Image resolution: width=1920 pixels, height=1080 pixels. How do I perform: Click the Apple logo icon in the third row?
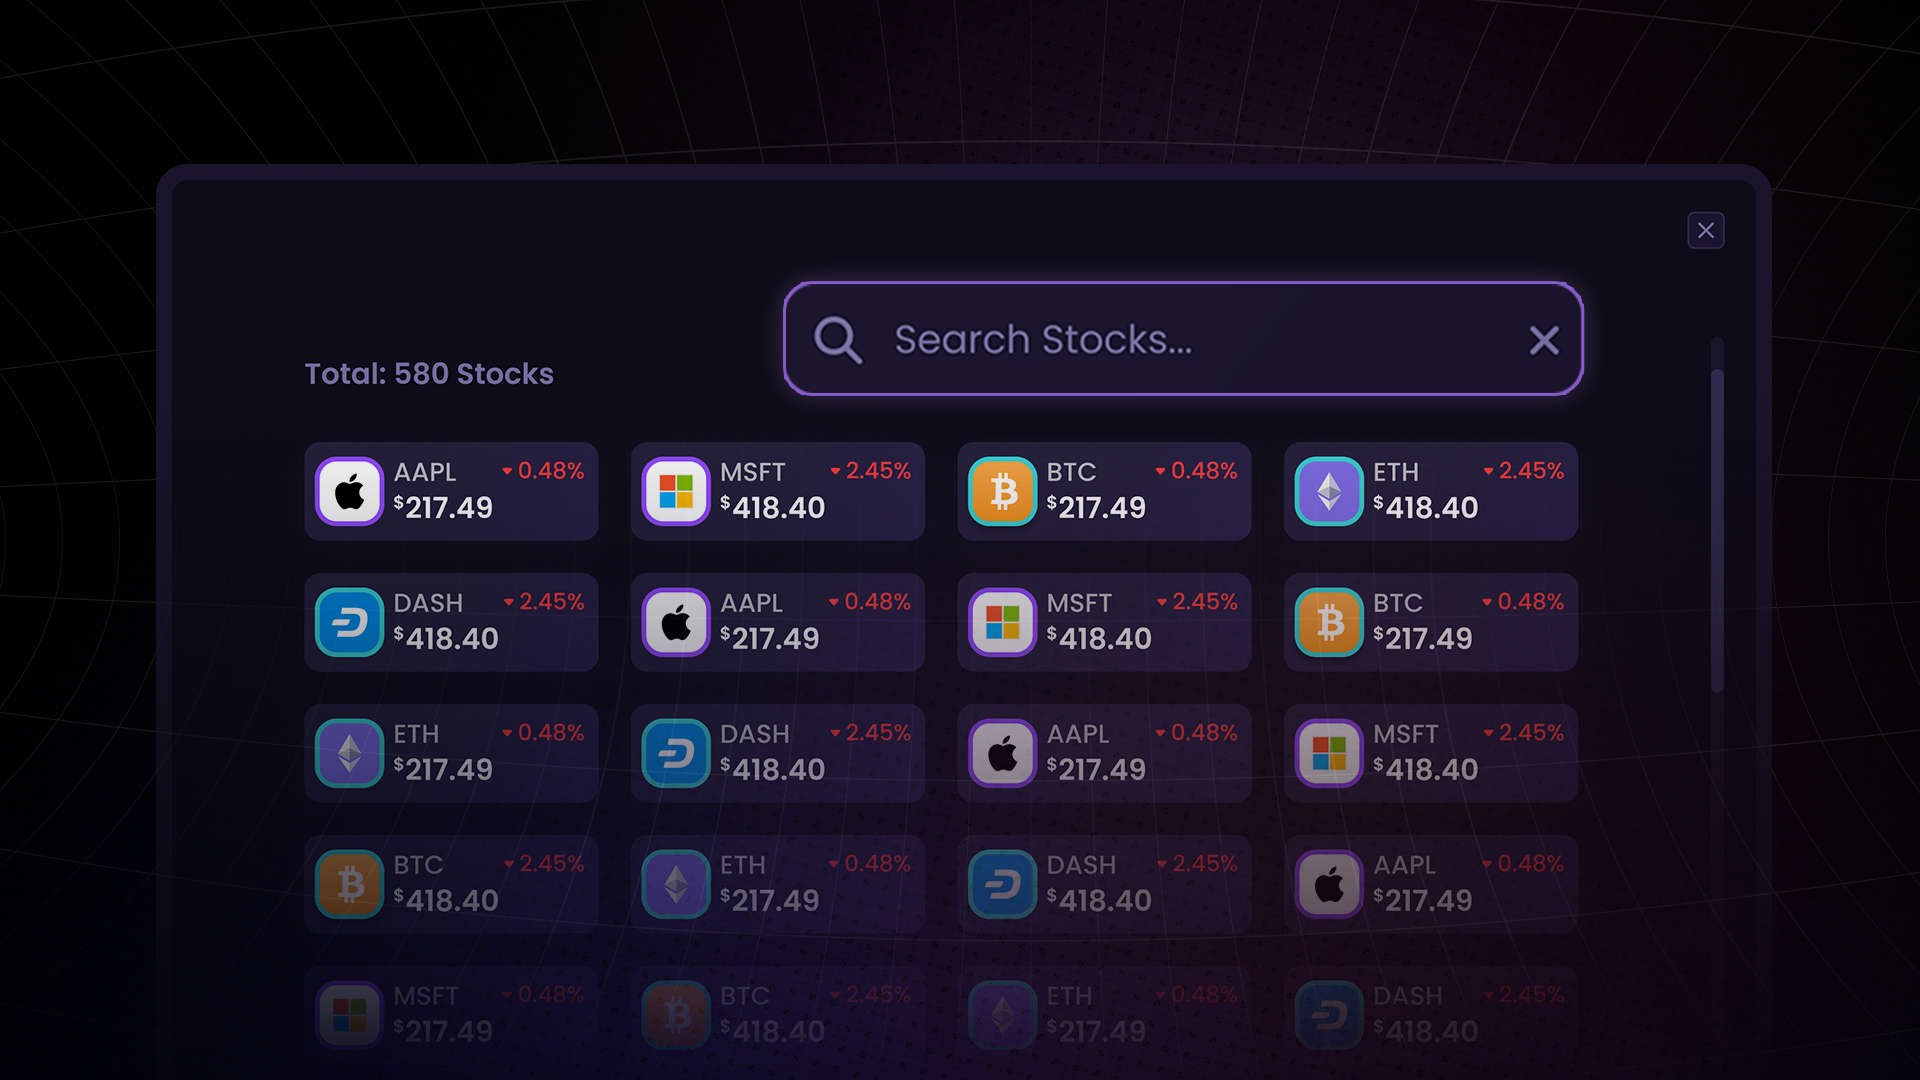point(1002,754)
